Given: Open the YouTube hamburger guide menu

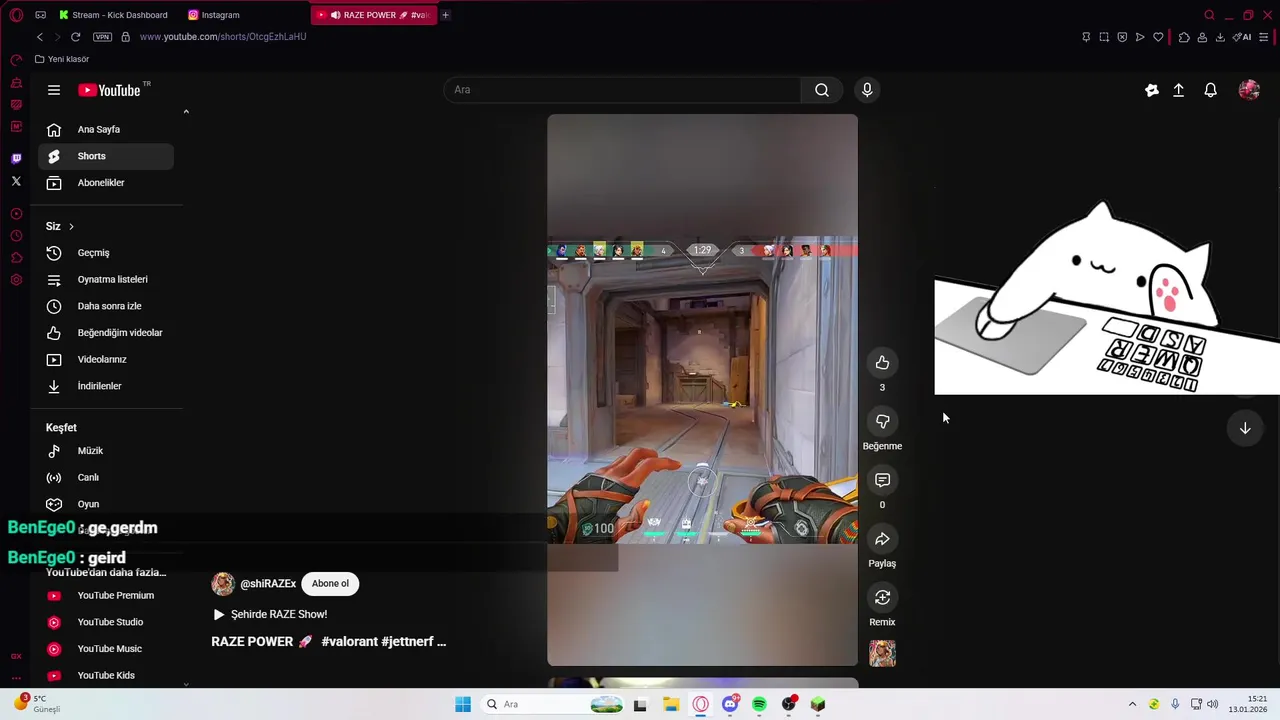Looking at the screenshot, I should (x=54, y=90).
